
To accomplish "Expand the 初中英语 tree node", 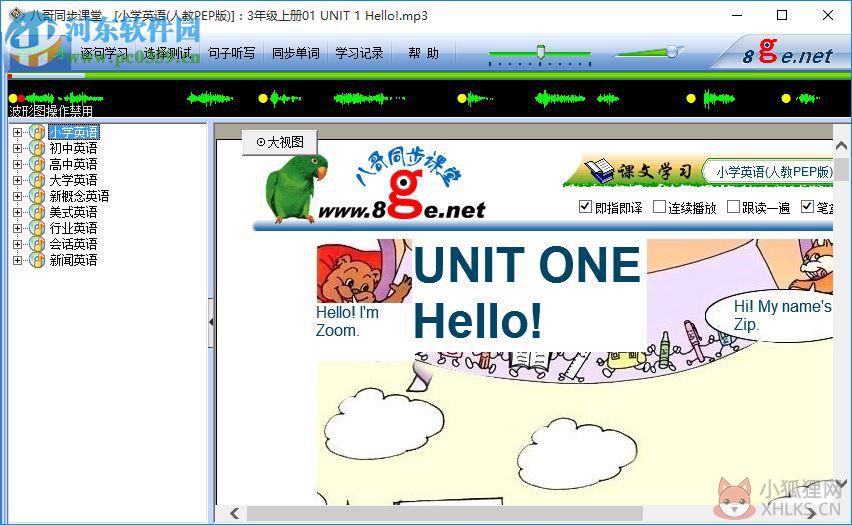I will [x=17, y=148].
